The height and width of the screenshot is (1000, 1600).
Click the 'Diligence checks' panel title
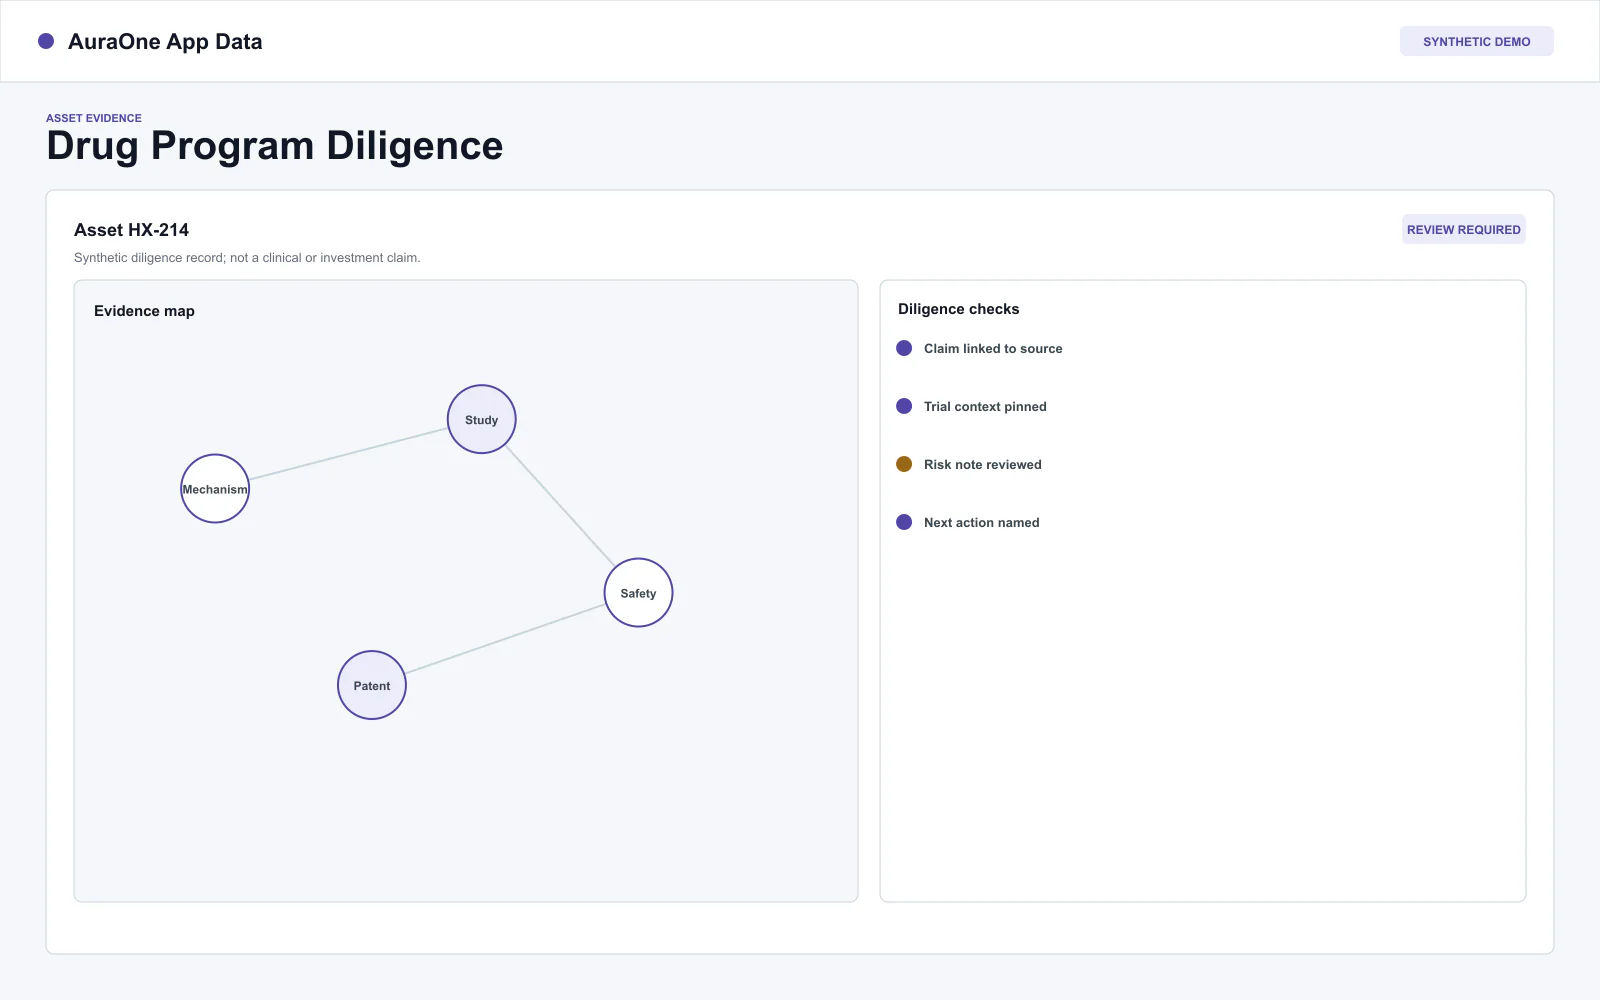pos(958,309)
